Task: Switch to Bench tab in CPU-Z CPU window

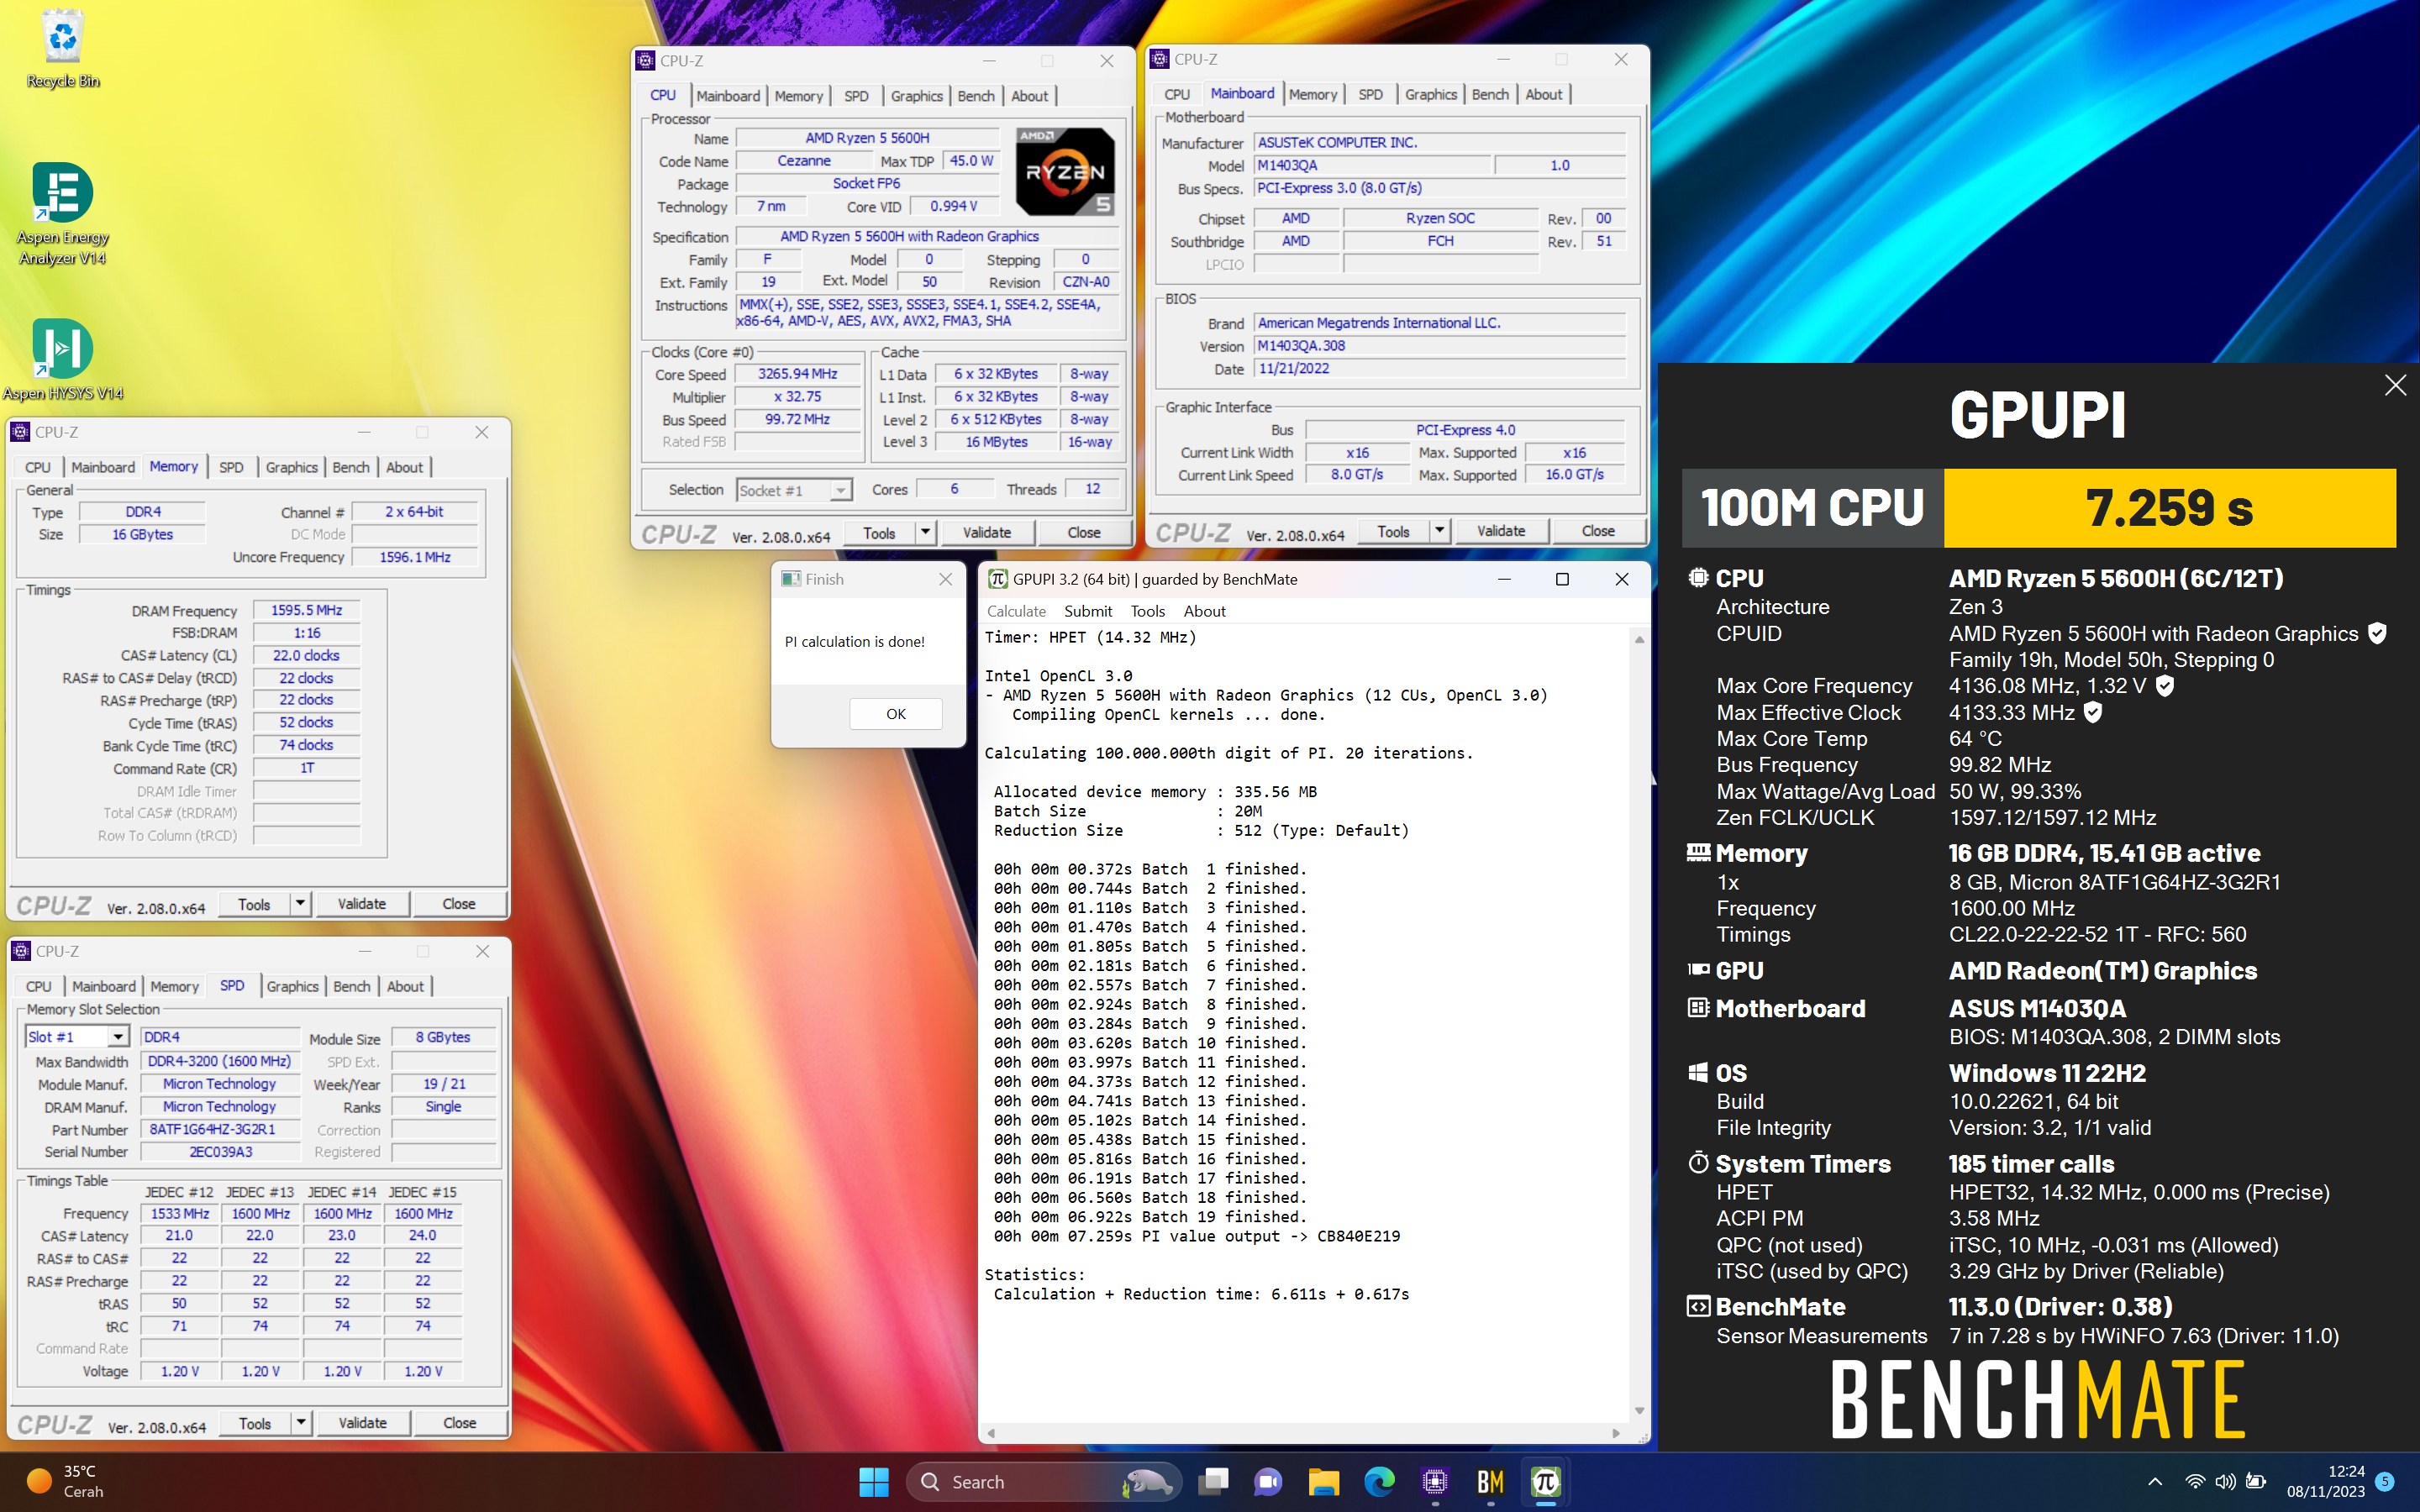Action: pyautogui.click(x=976, y=96)
